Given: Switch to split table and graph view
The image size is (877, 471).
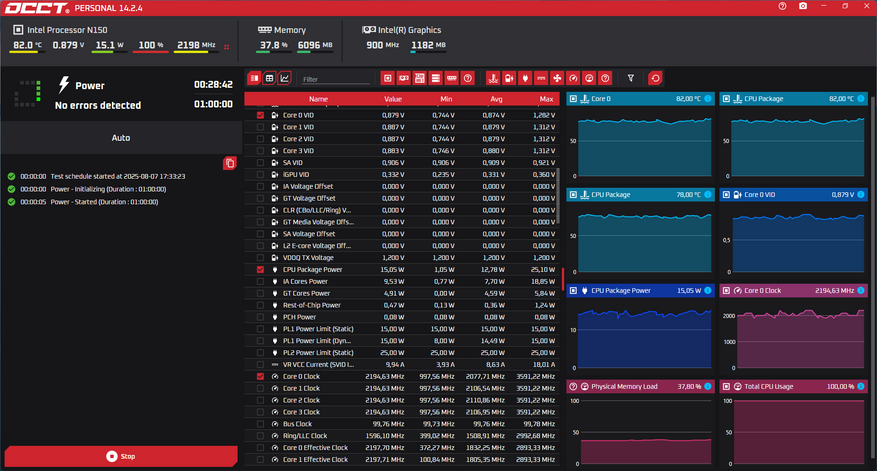Looking at the screenshot, I should [254, 78].
